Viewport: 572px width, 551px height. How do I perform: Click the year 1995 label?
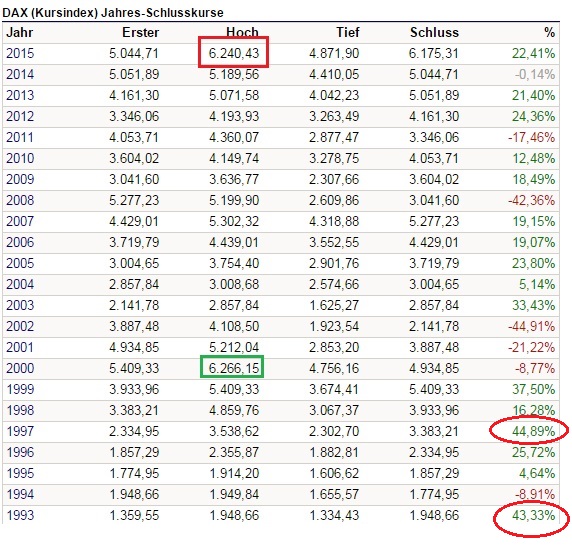(20, 473)
